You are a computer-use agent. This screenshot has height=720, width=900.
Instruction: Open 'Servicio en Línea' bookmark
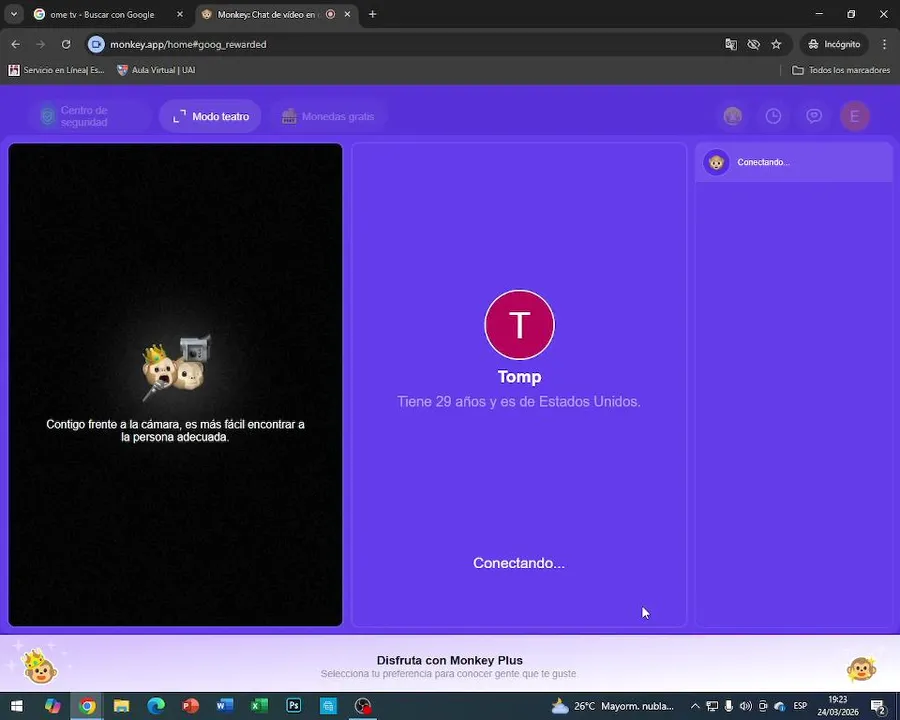click(x=56, y=70)
